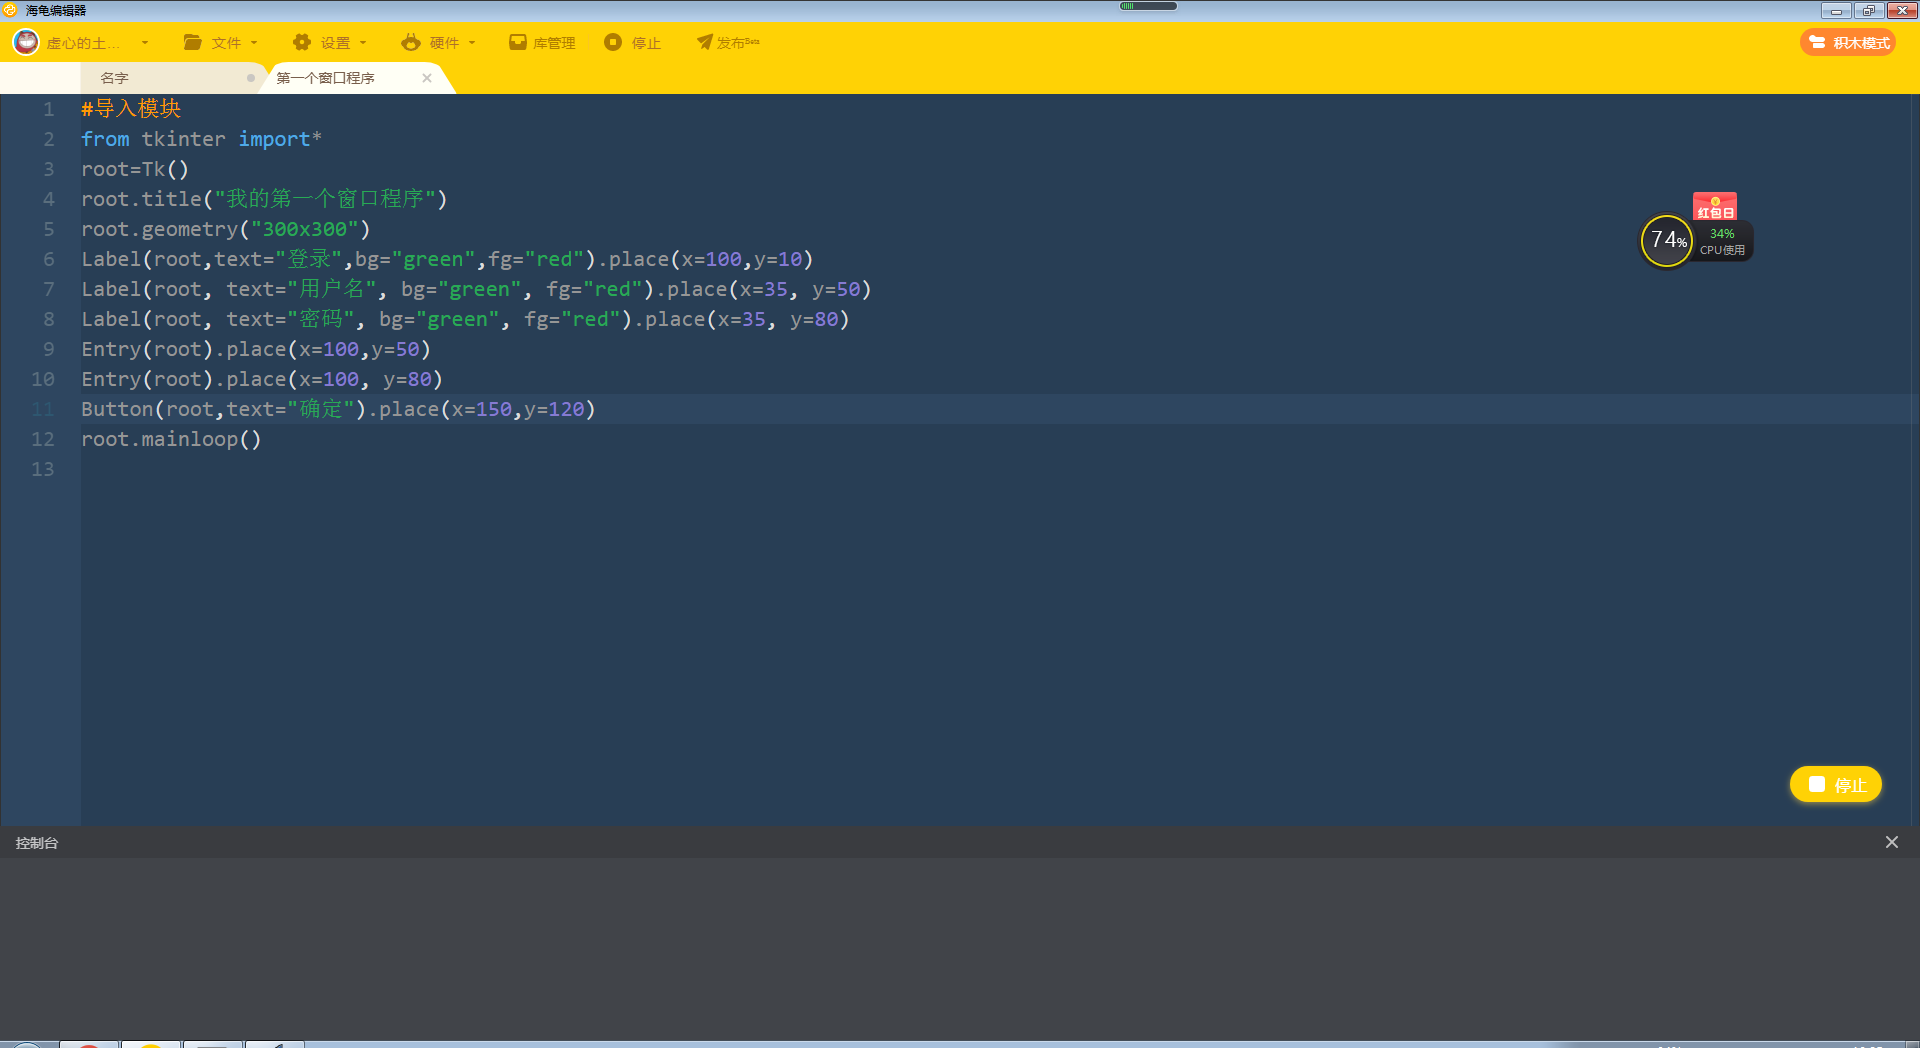Click the from tkinter import* line
This screenshot has height=1048, width=1920.
tap(201, 139)
